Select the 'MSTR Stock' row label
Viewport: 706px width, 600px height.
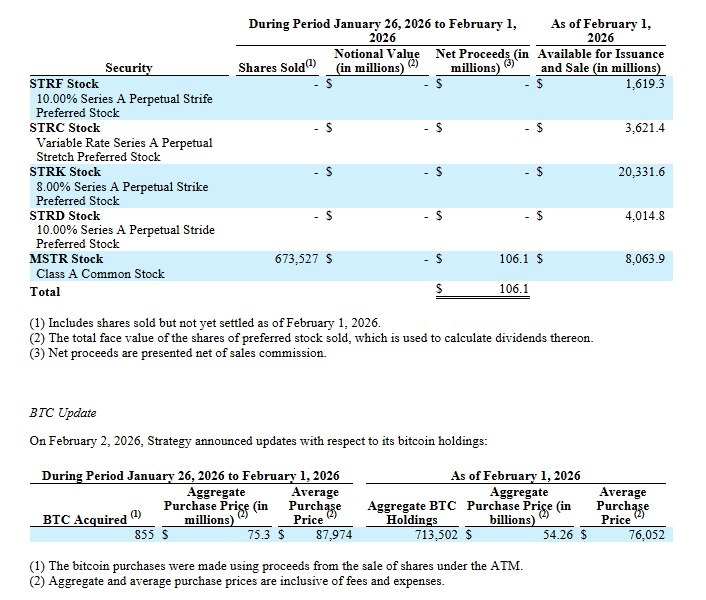pos(66,259)
